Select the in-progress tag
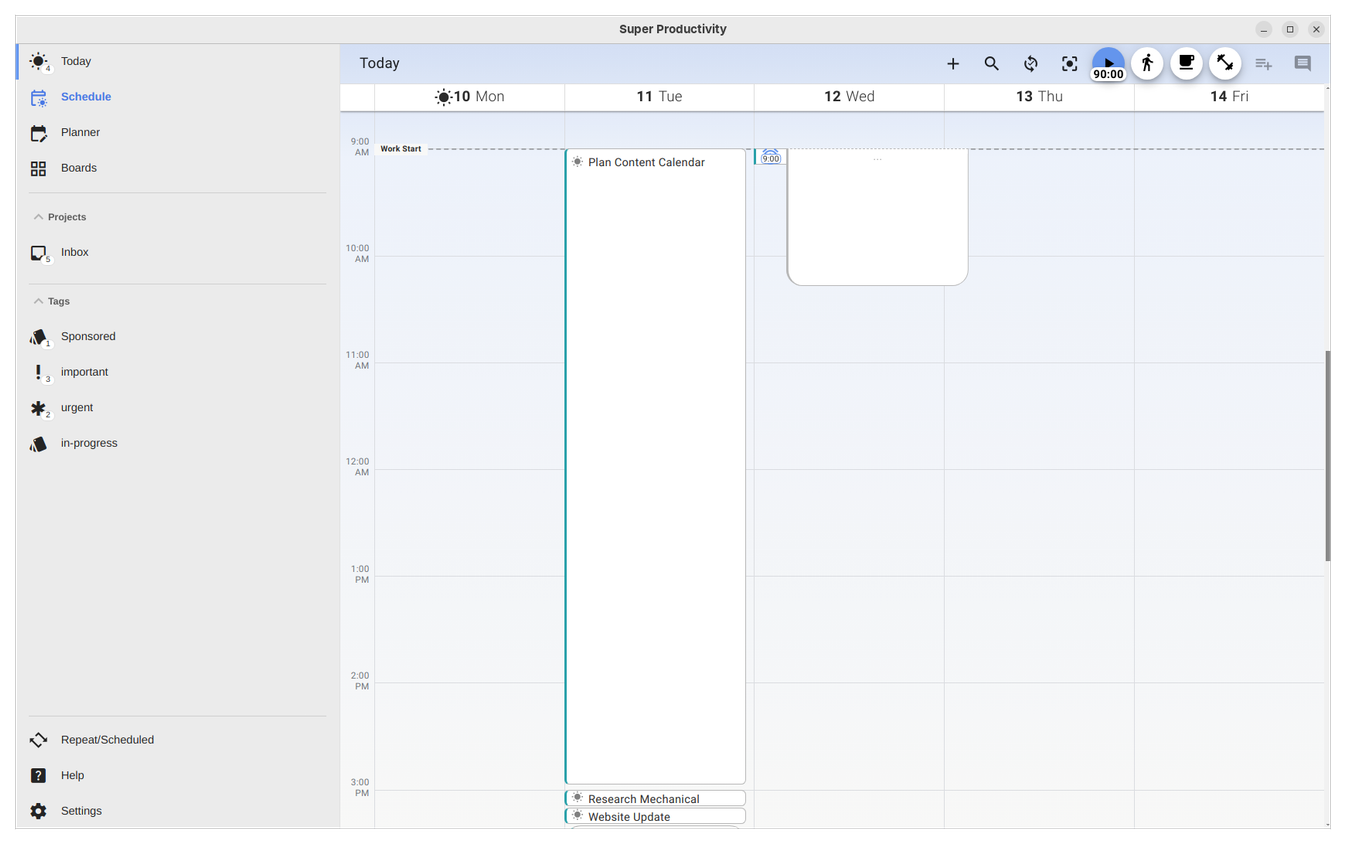1346x844 pixels. [178, 443]
